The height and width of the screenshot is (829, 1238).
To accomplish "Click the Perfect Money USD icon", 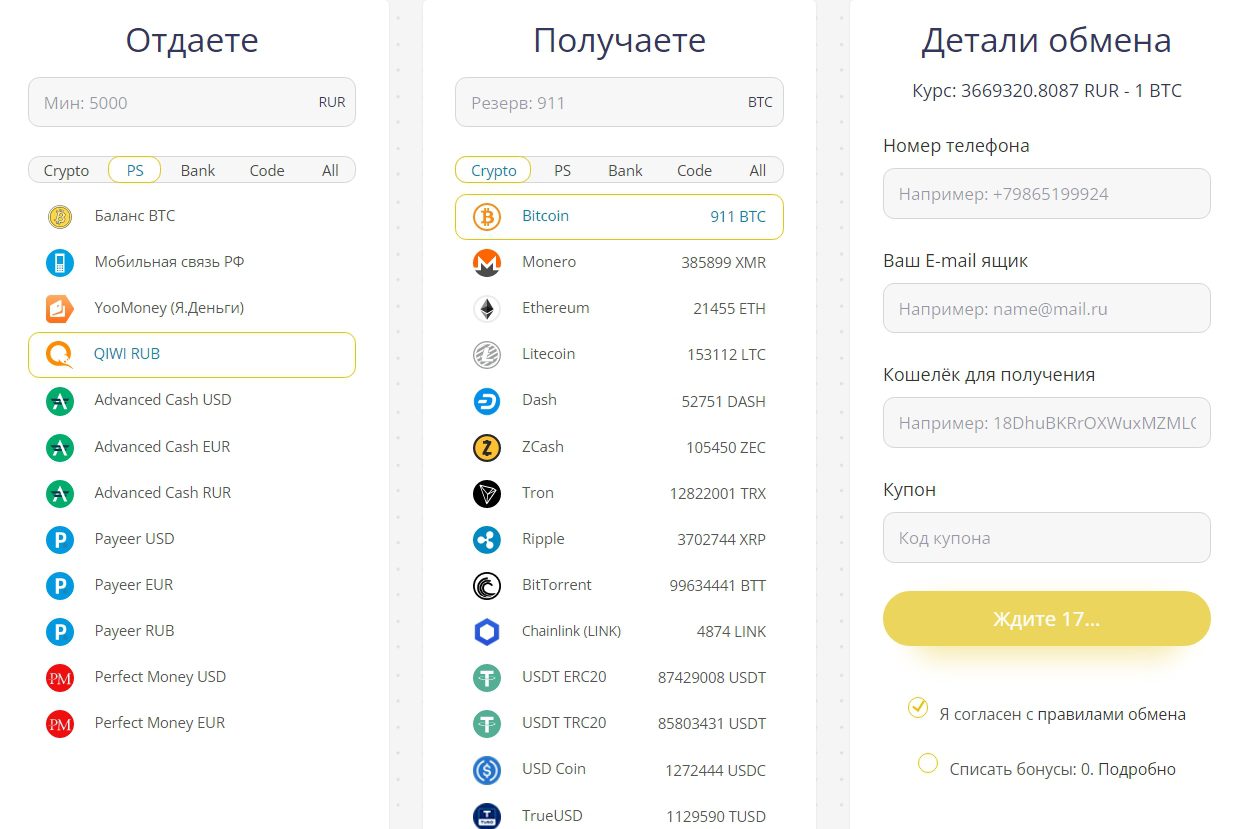I will click(x=60, y=678).
